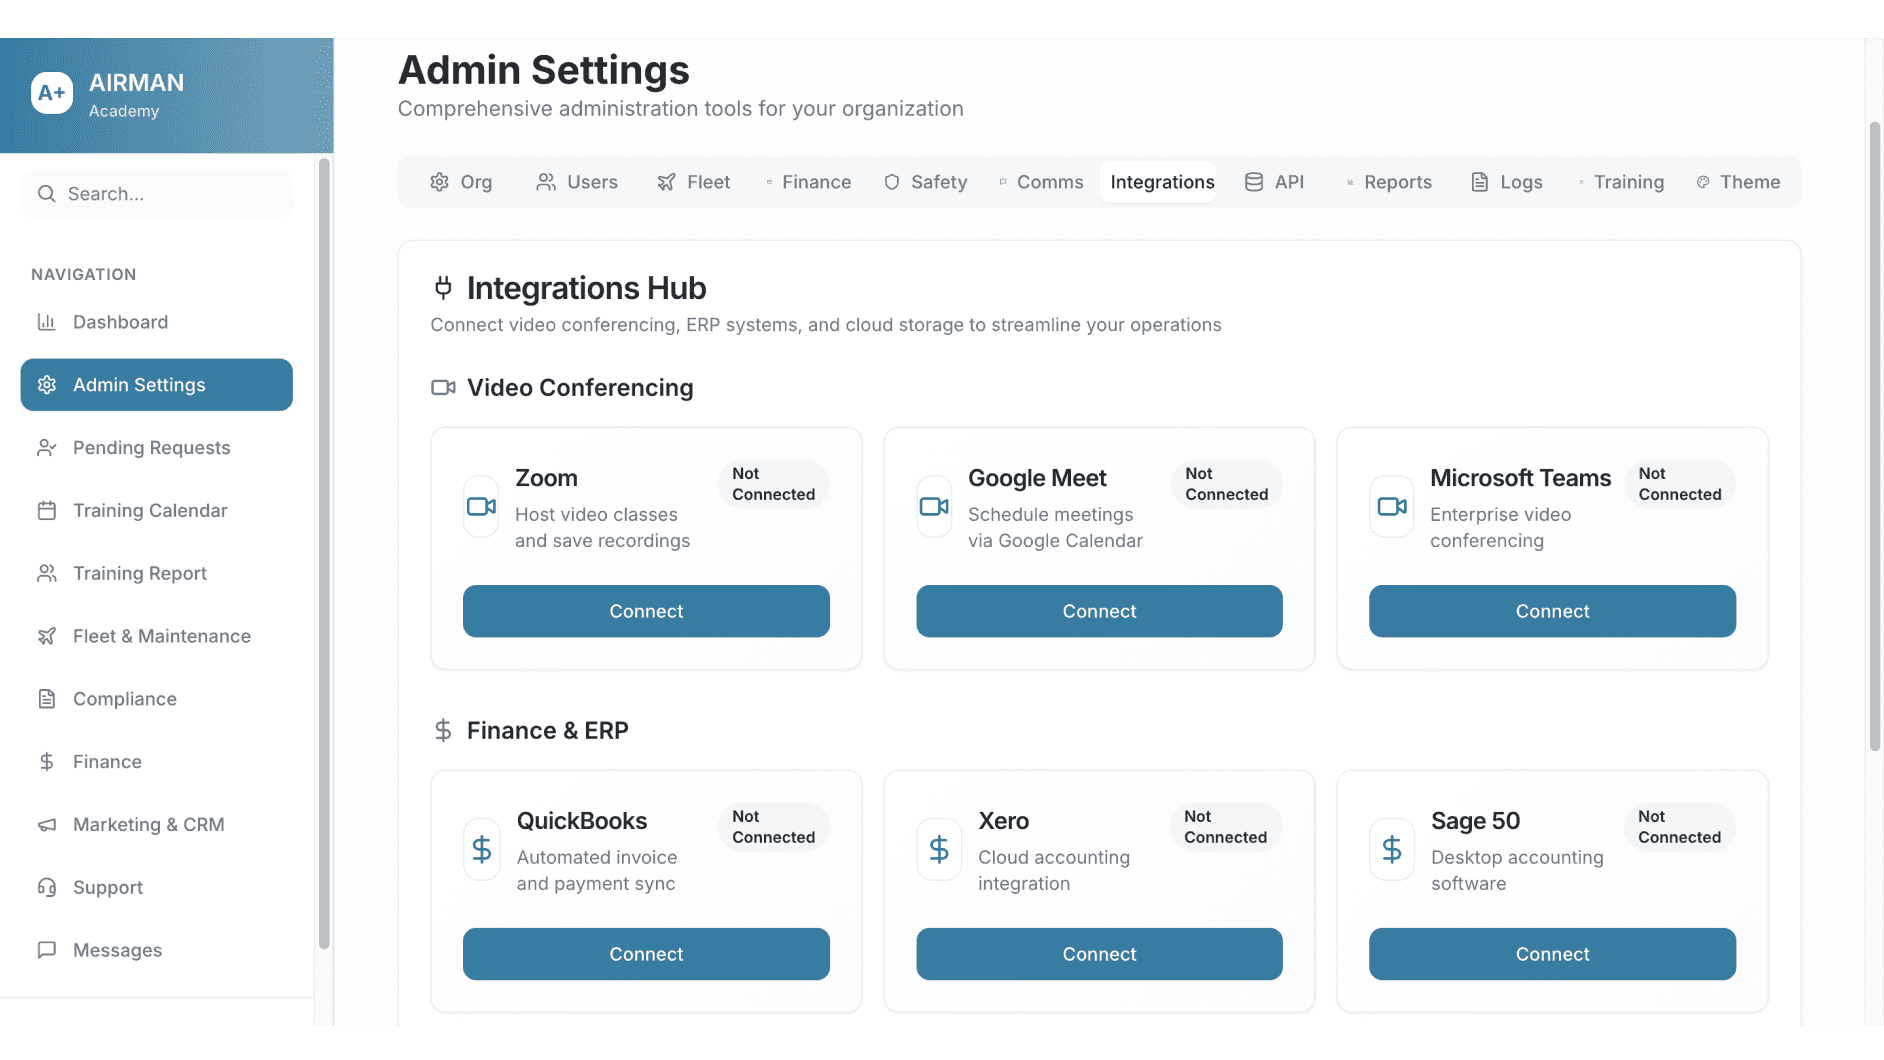Click the Sage 50 dollar icon
The image size is (1884, 1060).
click(1391, 850)
